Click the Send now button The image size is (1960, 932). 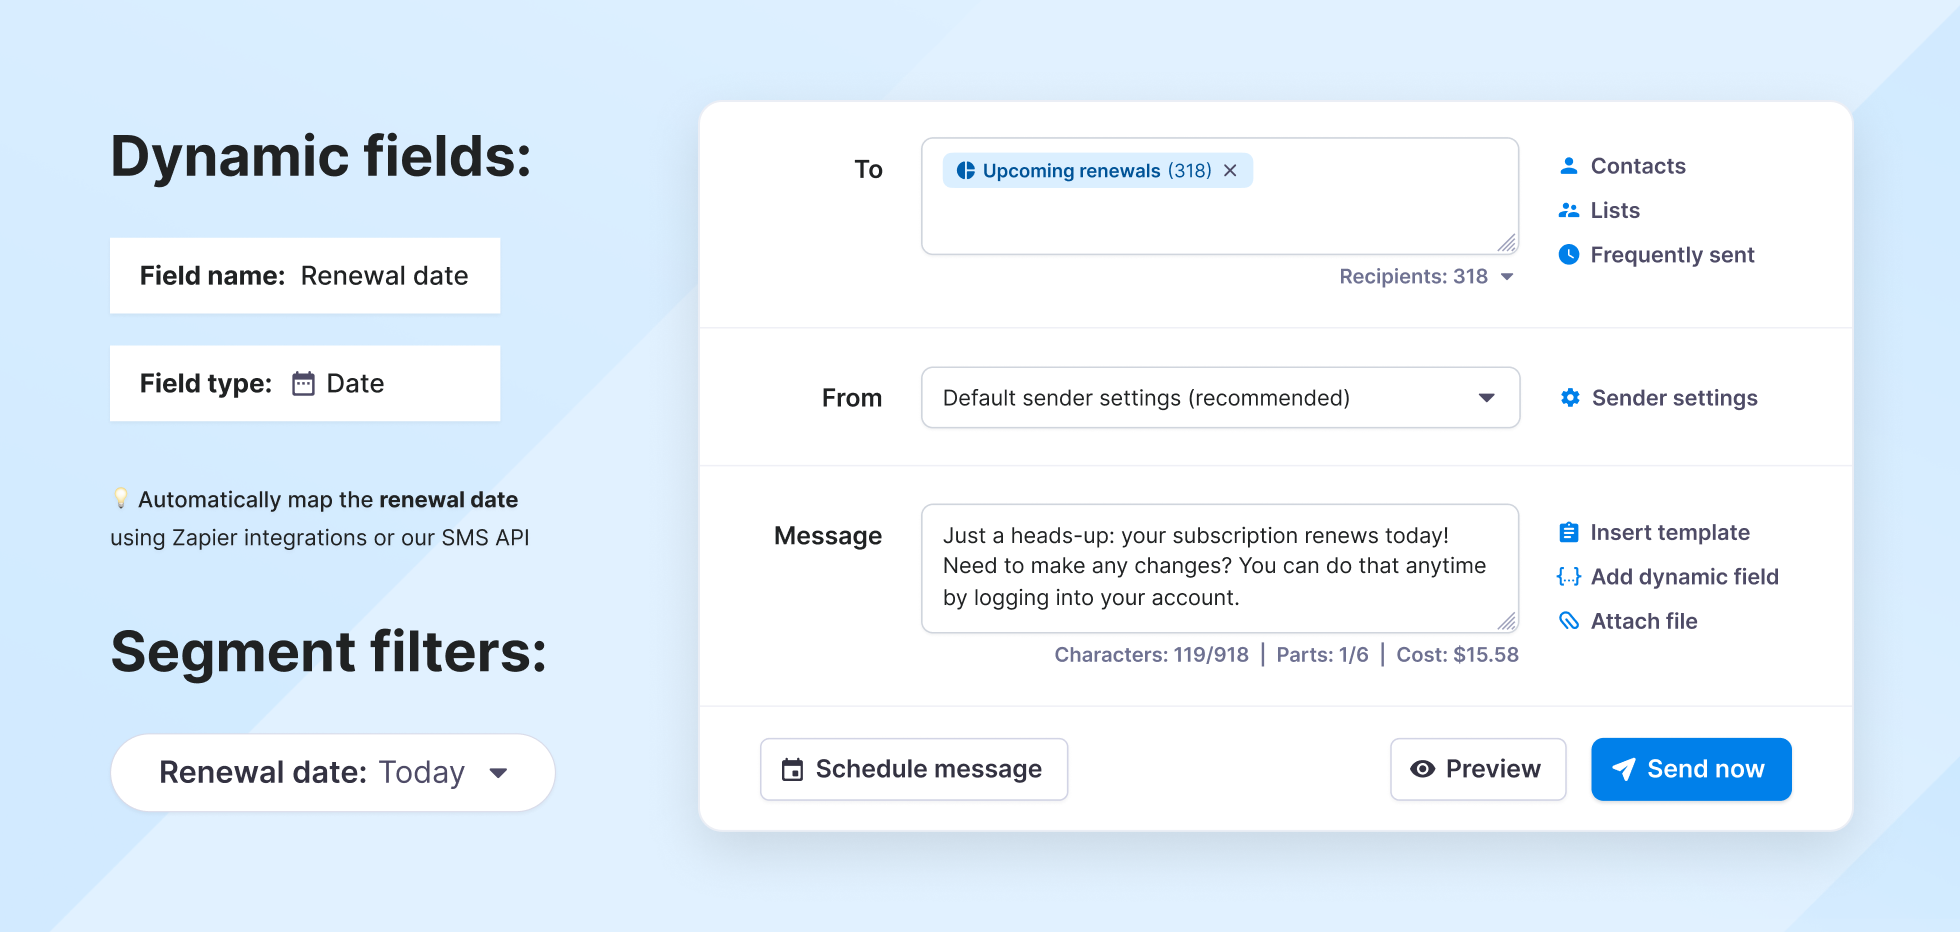tap(1691, 769)
